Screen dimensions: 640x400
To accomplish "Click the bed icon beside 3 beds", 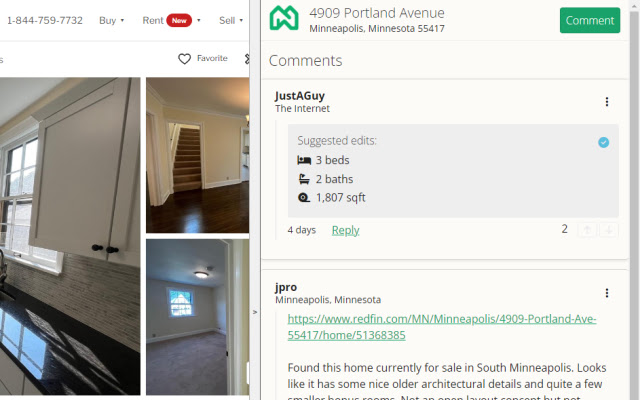I will click(x=304, y=160).
